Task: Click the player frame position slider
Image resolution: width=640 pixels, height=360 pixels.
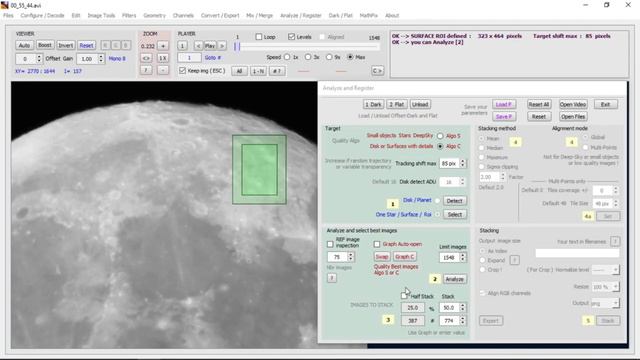Action: pos(307,47)
